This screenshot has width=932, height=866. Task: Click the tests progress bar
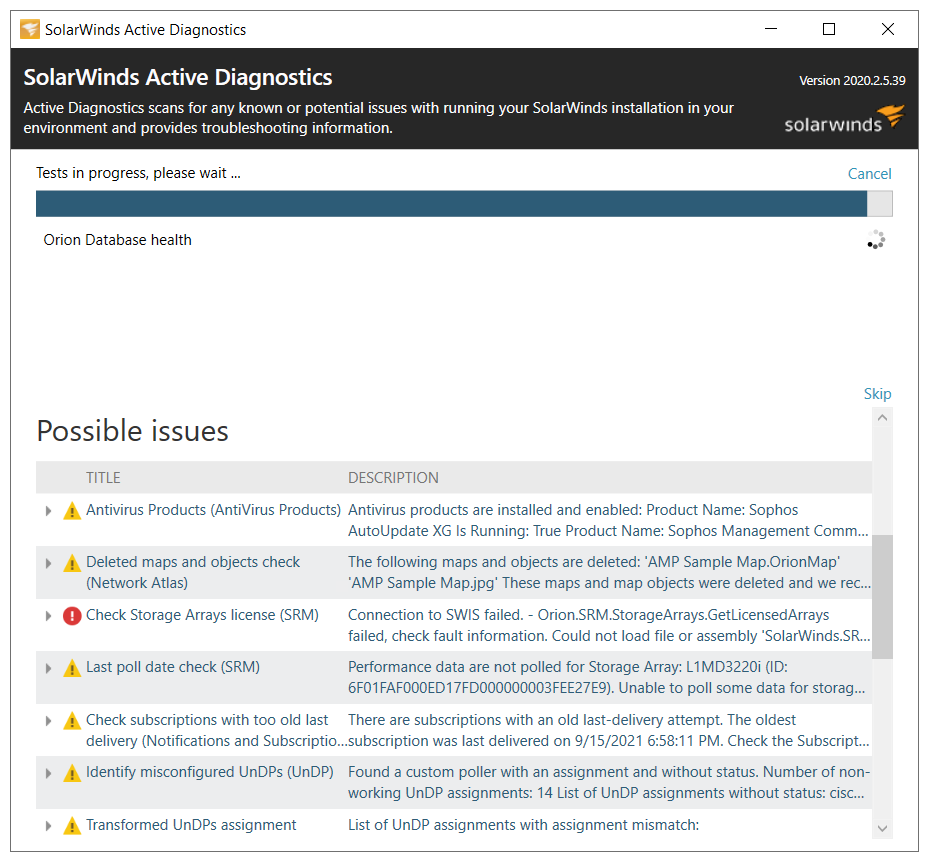(x=464, y=204)
